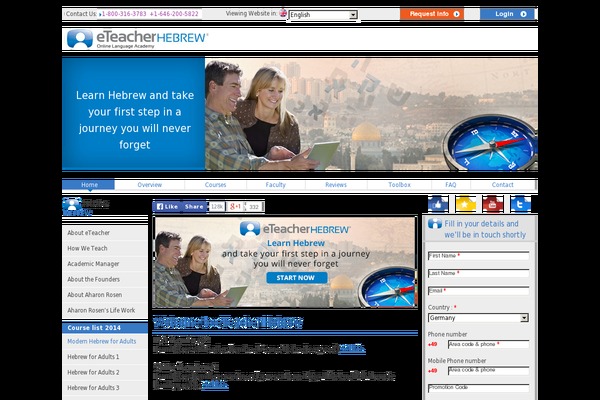
Task: Open the Reviews navigation tab
Action: coord(336,184)
